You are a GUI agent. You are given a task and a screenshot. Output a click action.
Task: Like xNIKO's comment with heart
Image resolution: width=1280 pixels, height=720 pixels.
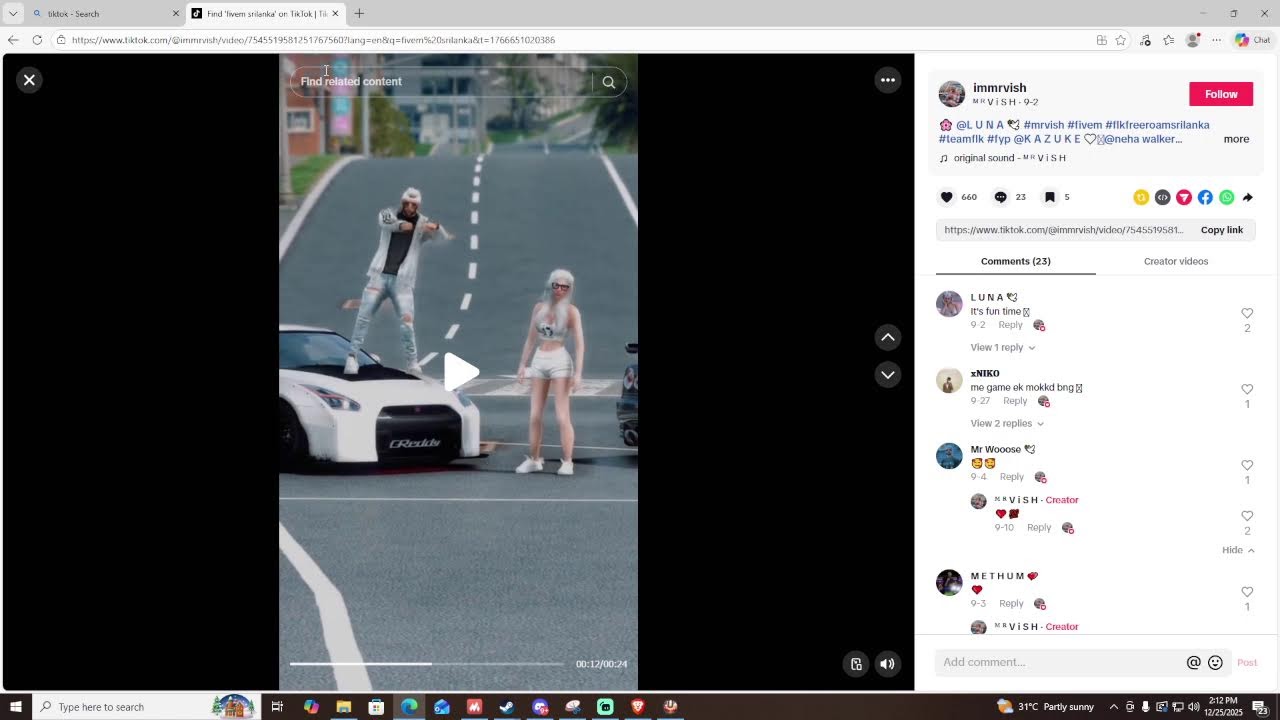(1247, 389)
